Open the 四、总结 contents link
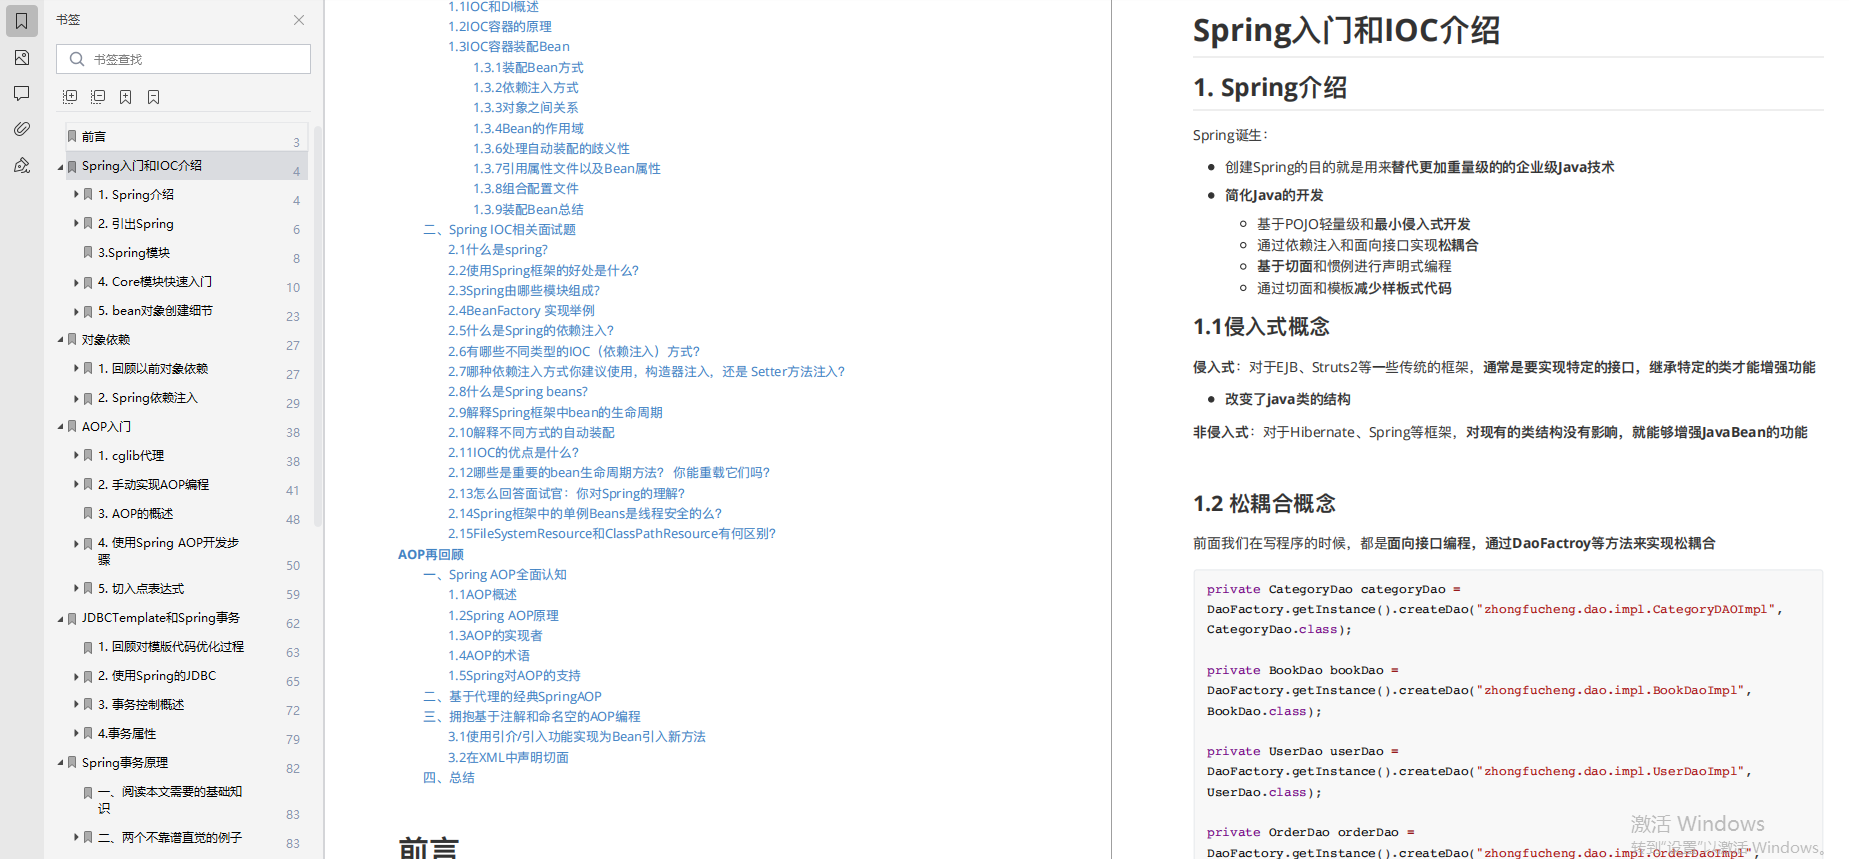The height and width of the screenshot is (859, 1849). point(449,778)
